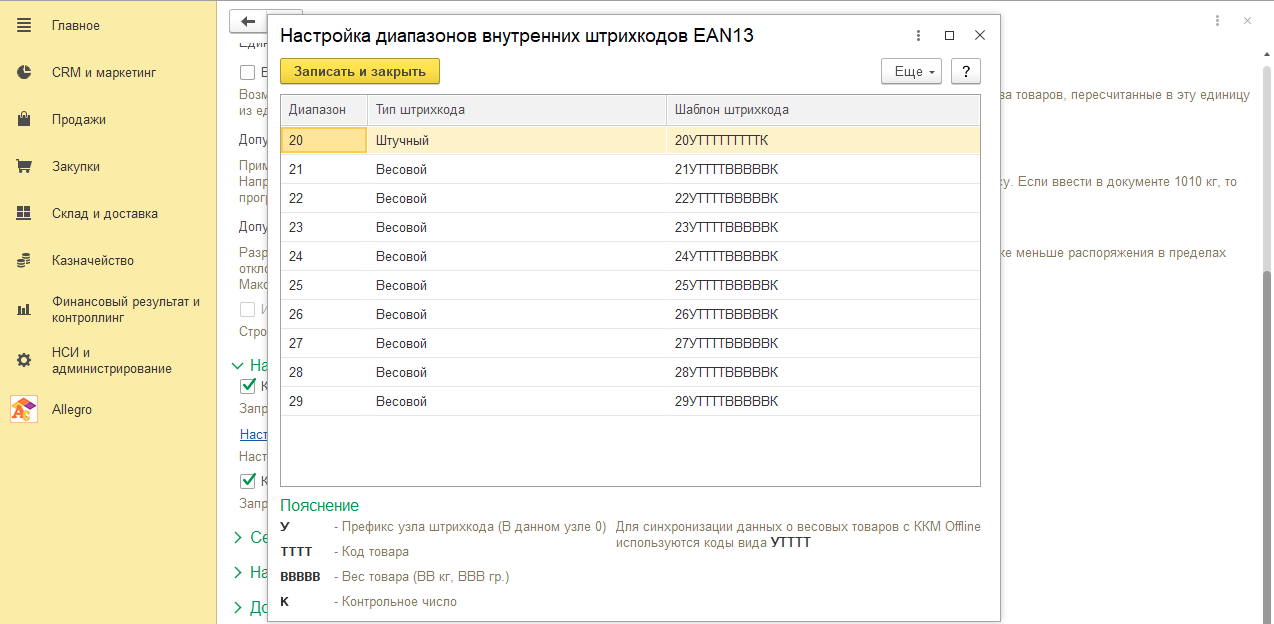The height and width of the screenshot is (624, 1274).
Task: Click the CRM и маркетинг pie chart icon
Action: point(24,72)
